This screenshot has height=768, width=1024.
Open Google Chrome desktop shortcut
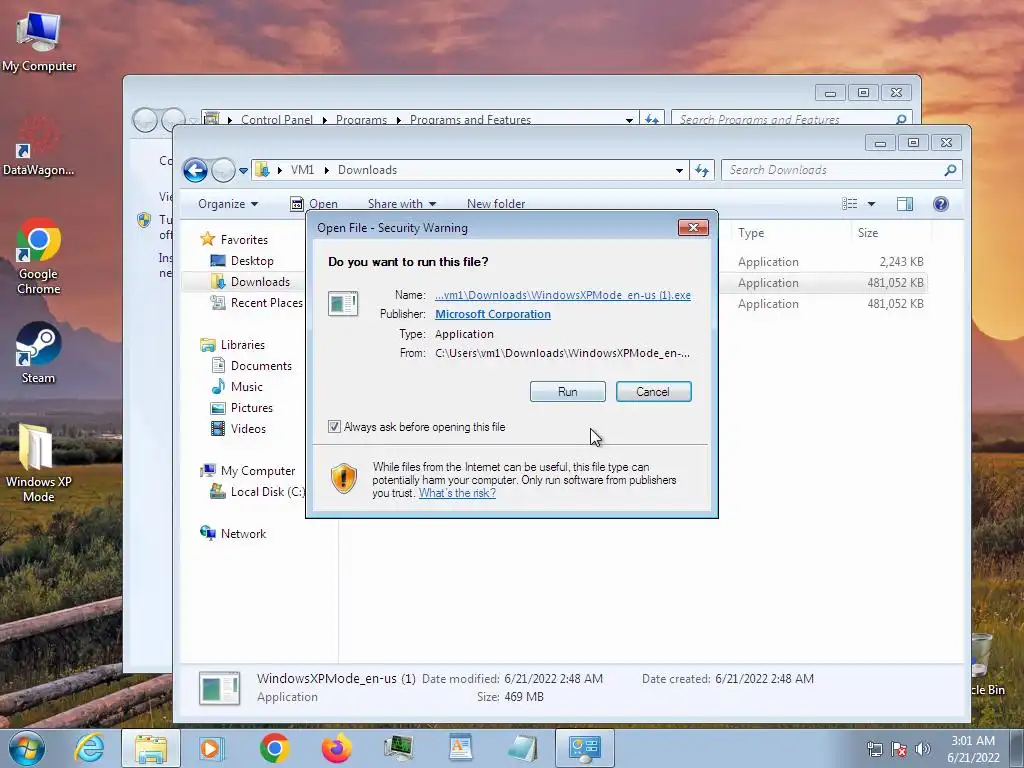click(x=38, y=256)
